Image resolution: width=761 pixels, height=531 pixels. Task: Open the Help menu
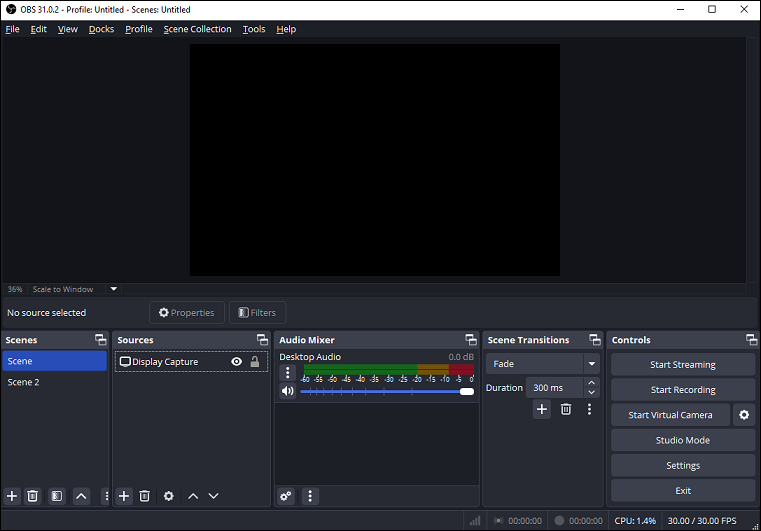click(286, 29)
